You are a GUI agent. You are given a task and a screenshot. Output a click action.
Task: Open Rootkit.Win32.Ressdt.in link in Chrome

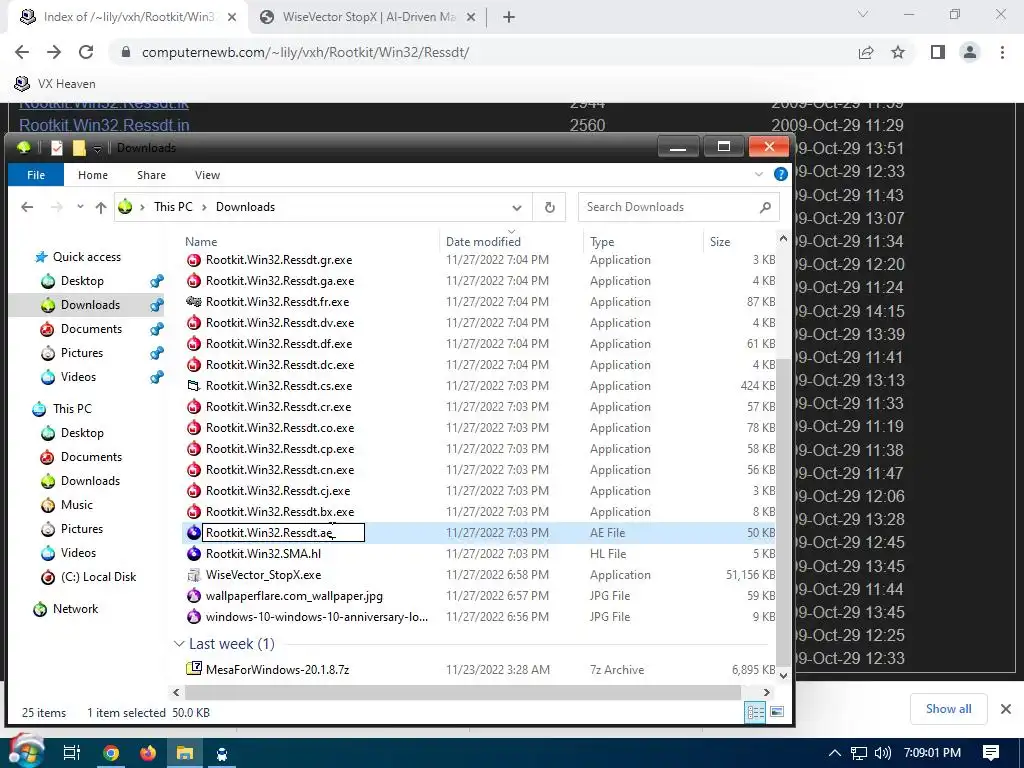point(104,125)
